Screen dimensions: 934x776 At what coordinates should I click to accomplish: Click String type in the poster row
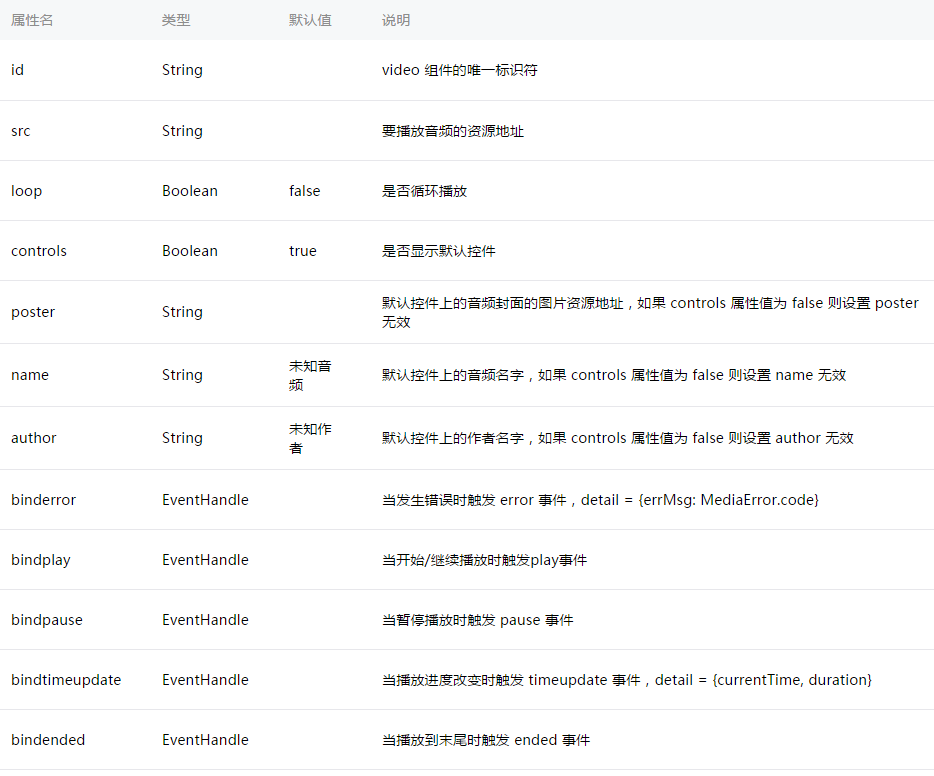182,312
